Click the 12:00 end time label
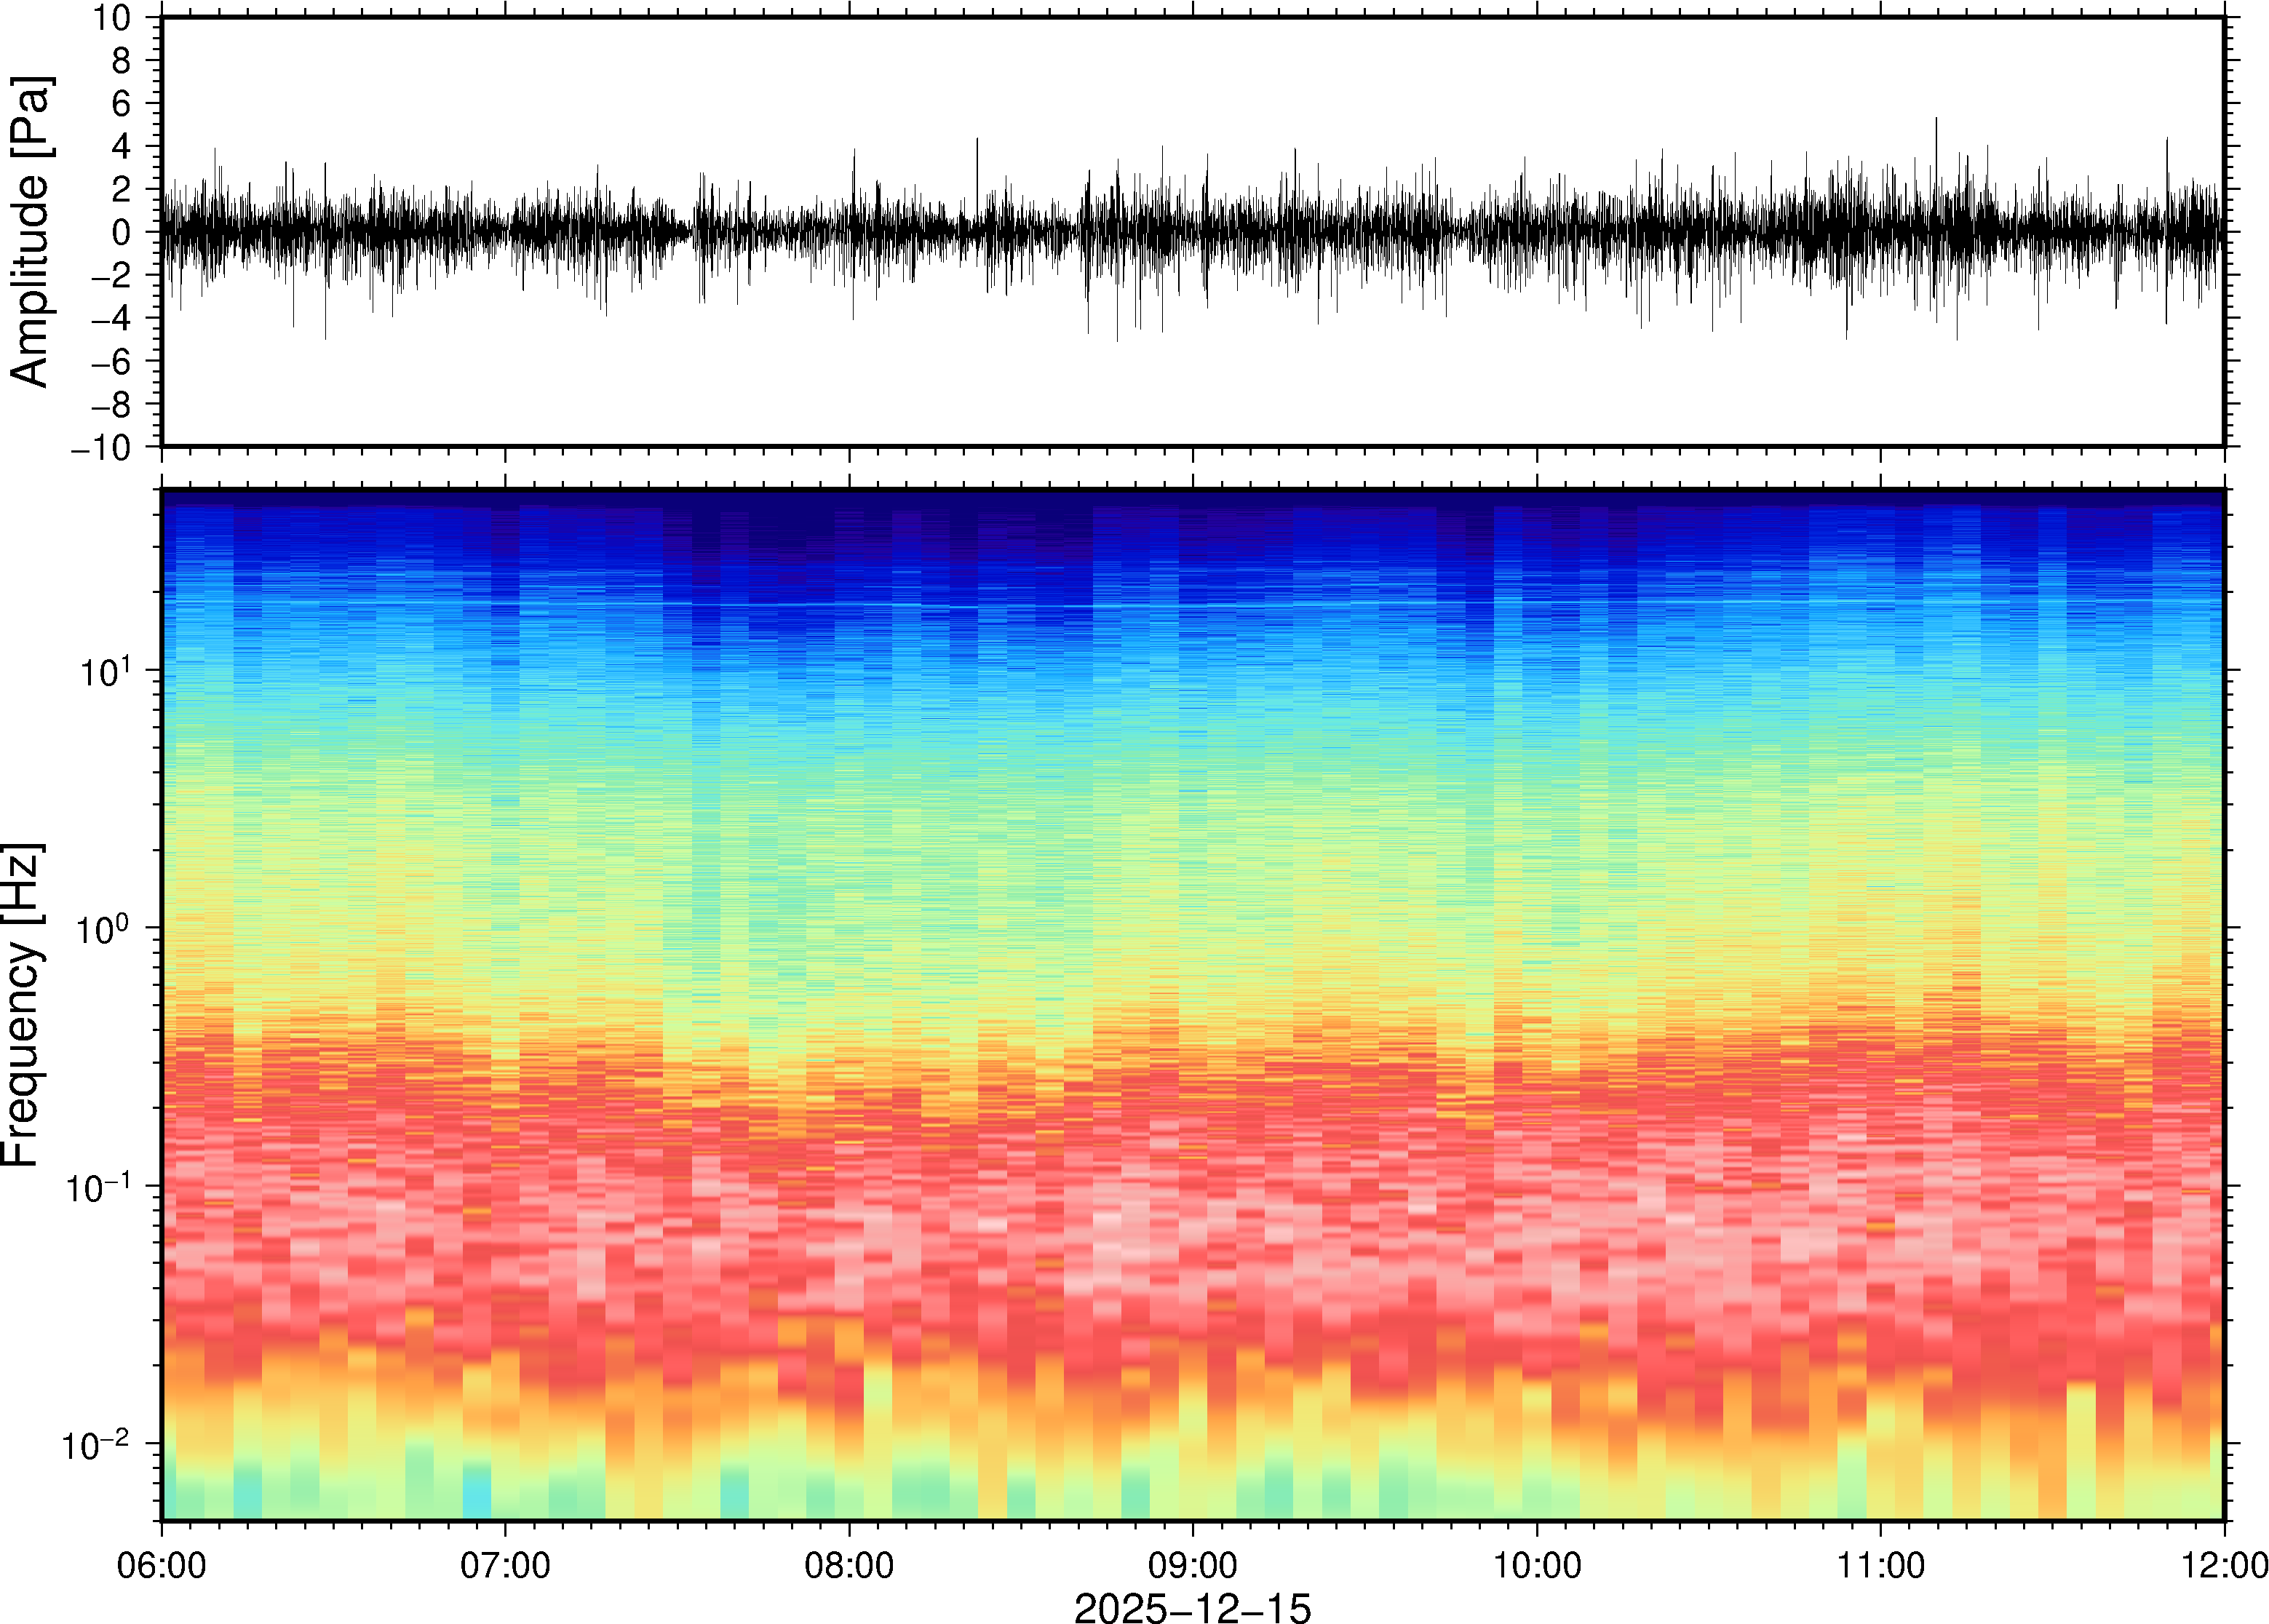 click(2224, 1565)
